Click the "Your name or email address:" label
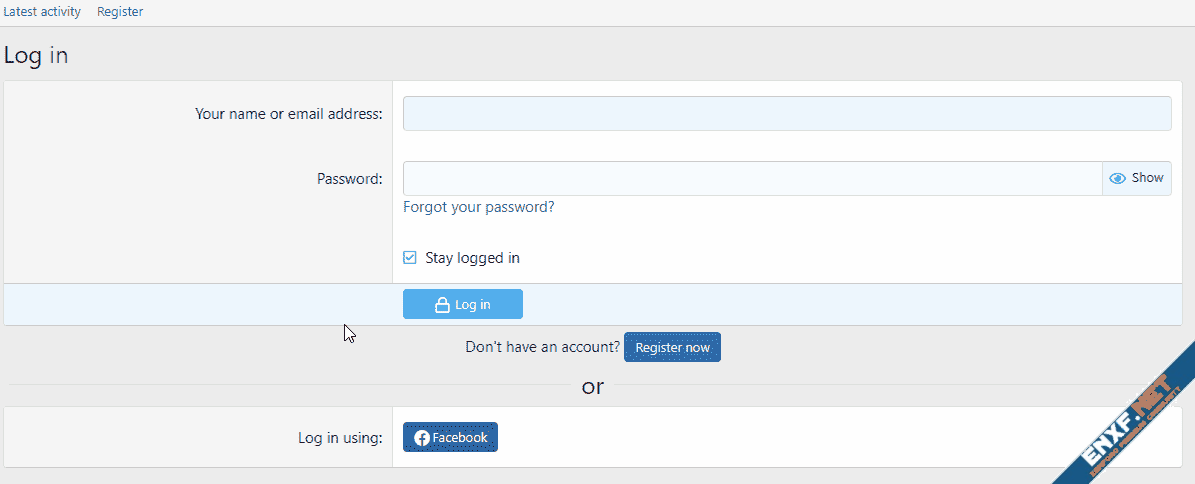 point(288,114)
